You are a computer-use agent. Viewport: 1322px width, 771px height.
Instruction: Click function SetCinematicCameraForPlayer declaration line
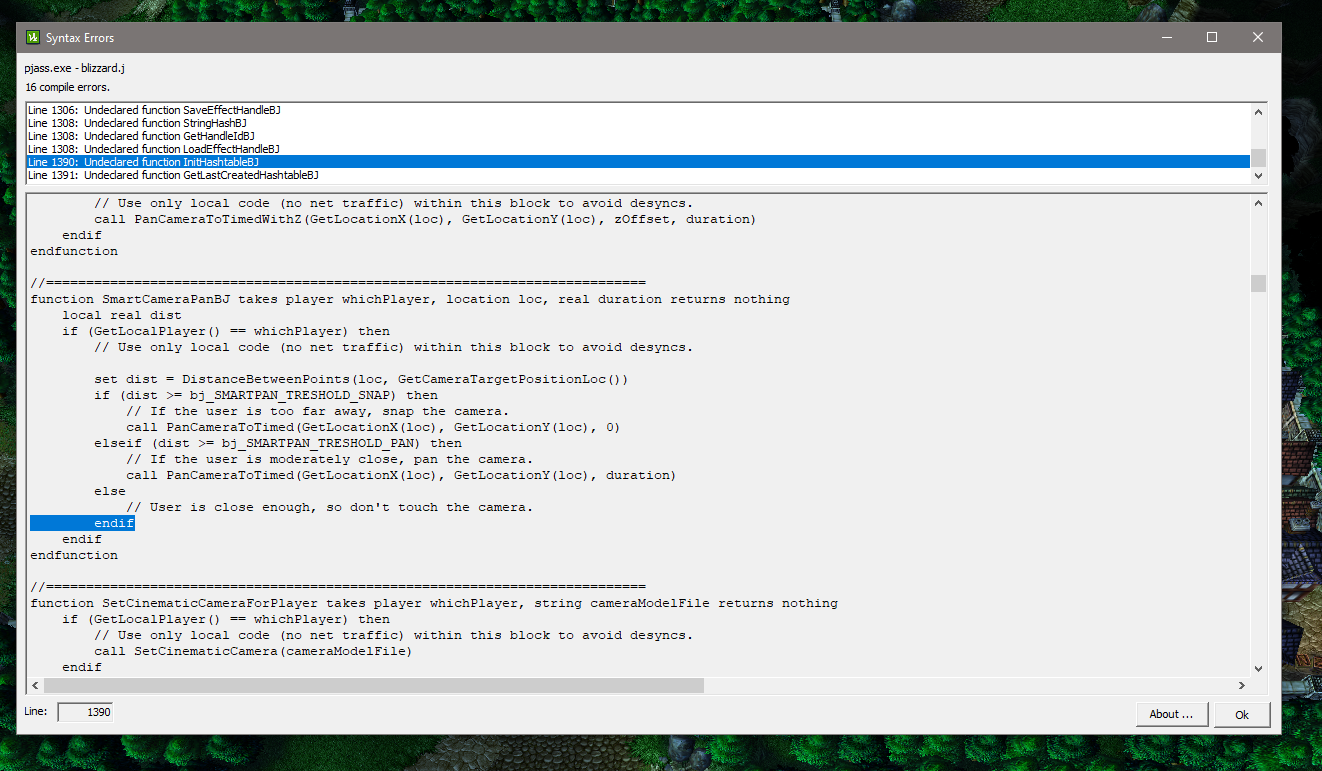point(434,603)
